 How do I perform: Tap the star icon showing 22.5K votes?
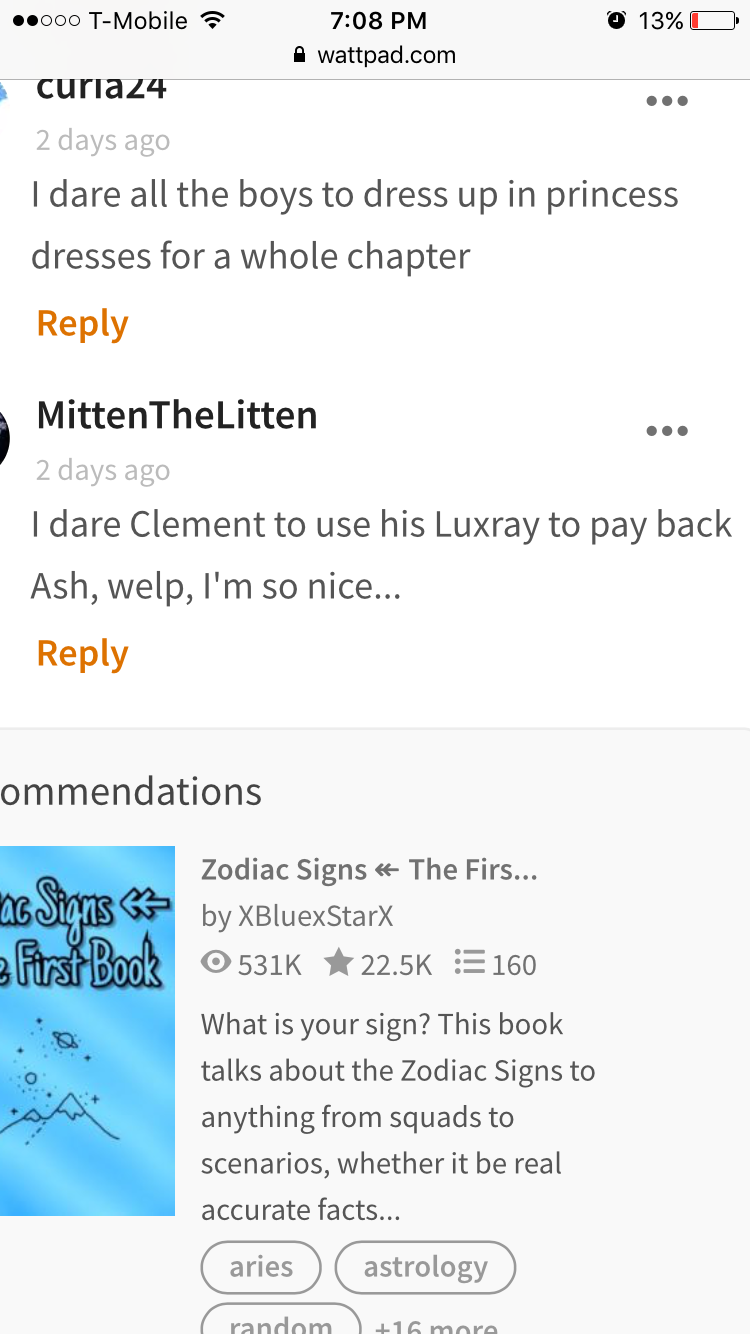(339, 963)
